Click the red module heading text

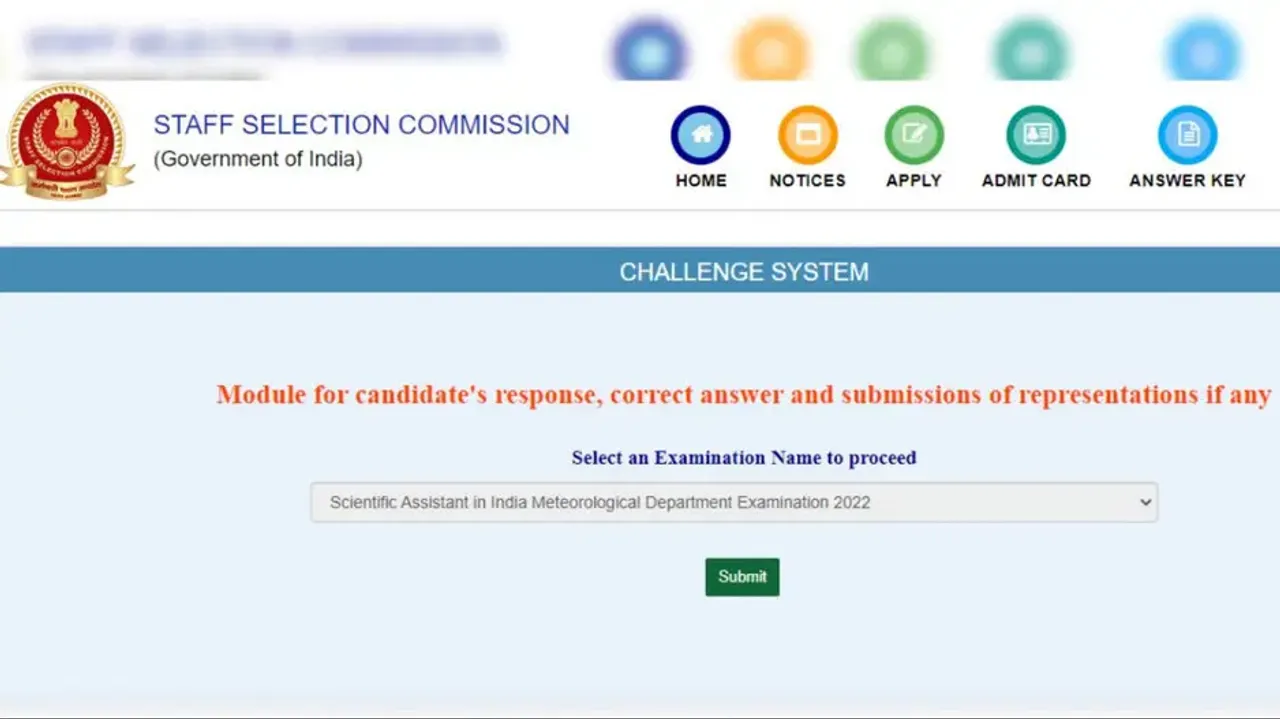pos(743,395)
